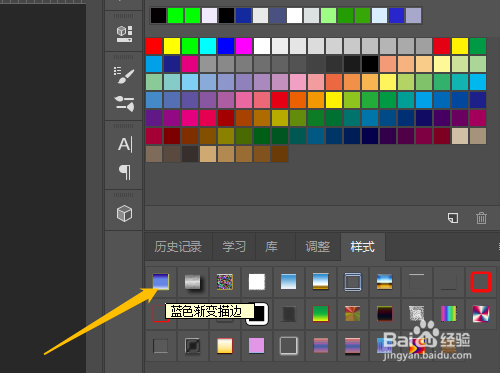Switch to the 学习 tab
The image size is (500, 373).
tap(234, 247)
